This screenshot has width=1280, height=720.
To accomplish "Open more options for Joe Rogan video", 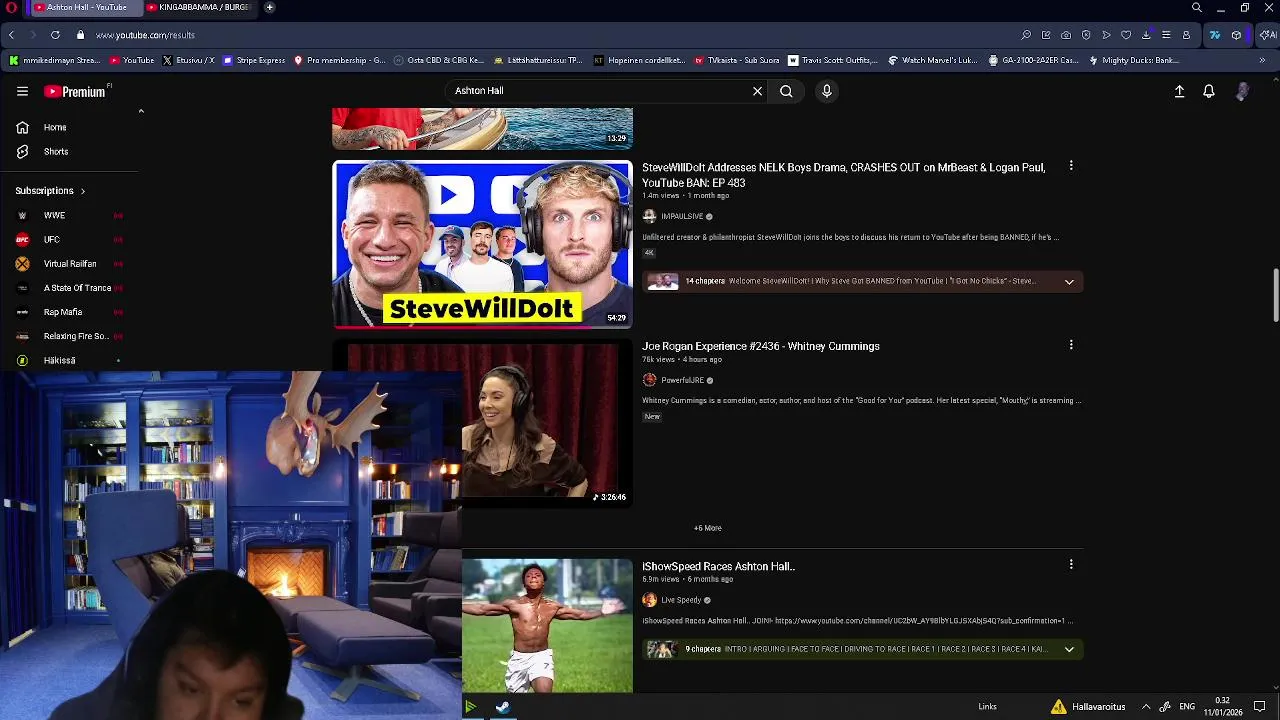I will click(x=1071, y=345).
